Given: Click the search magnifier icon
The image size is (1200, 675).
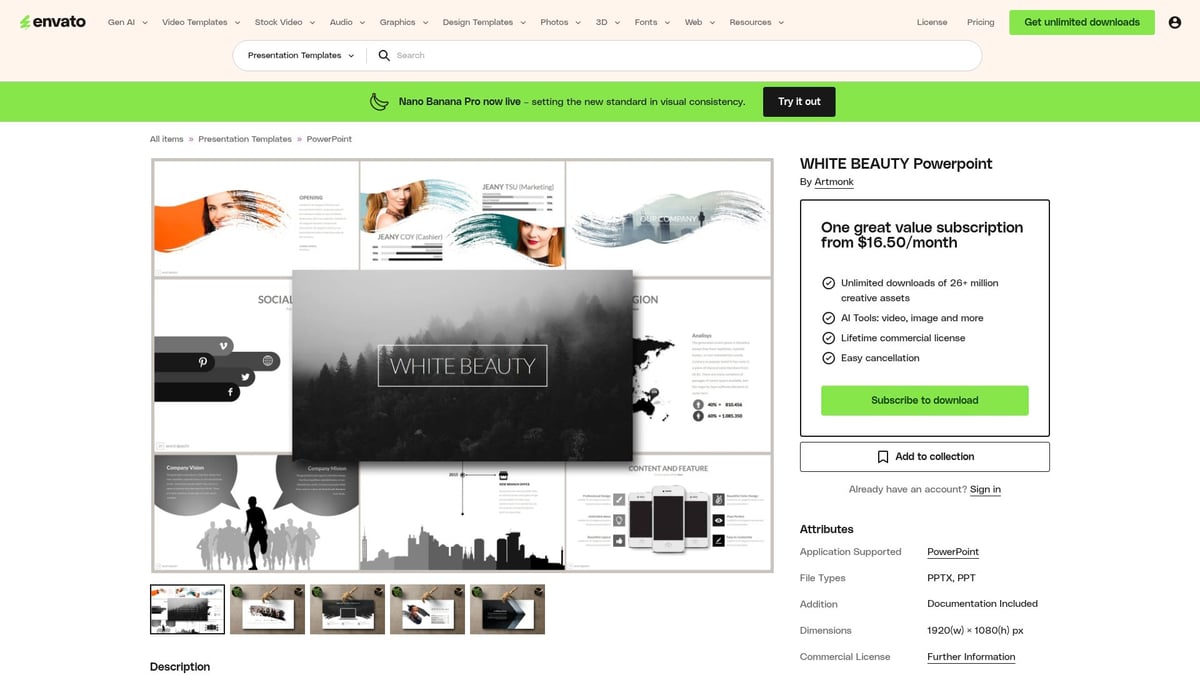Looking at the screenshot, I should pos(385,55).
